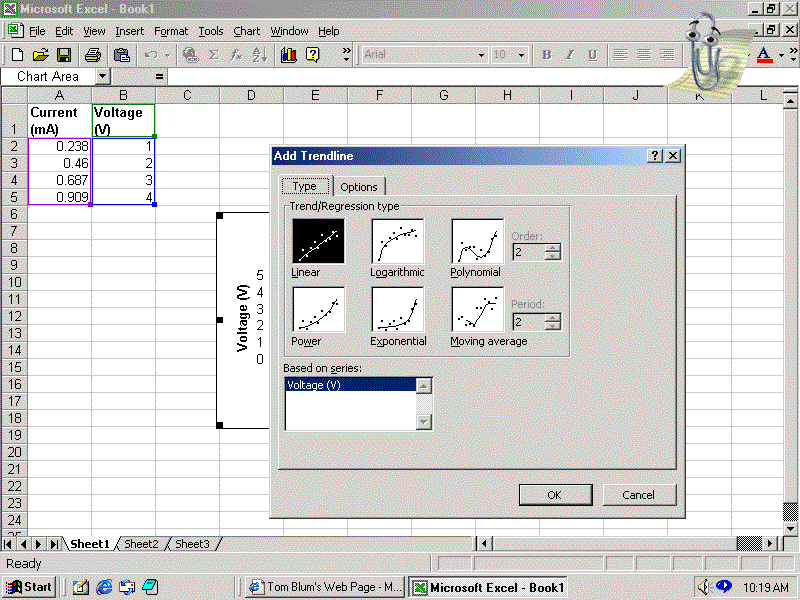The image size is (800, 600).
Task: Open the File menu
Action: [37, 31]
